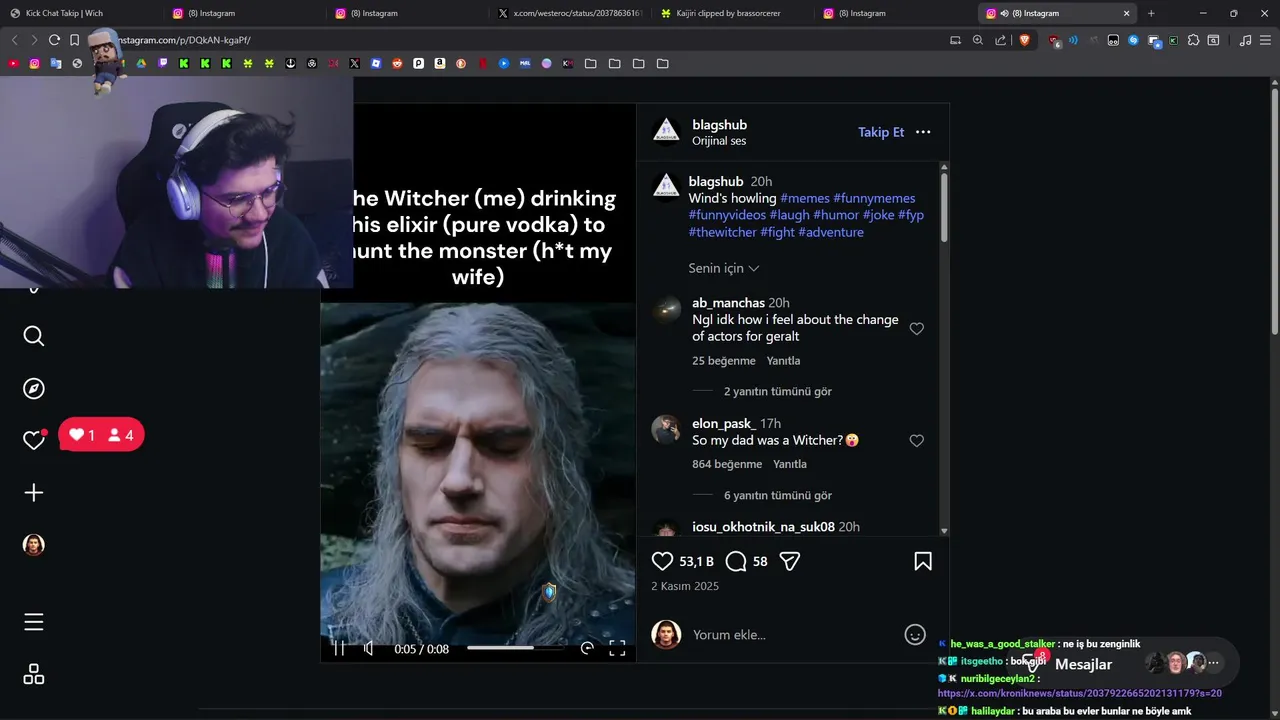Screen dimensions: 1280x720
Task: Reload the page
Action: point(54,40)
